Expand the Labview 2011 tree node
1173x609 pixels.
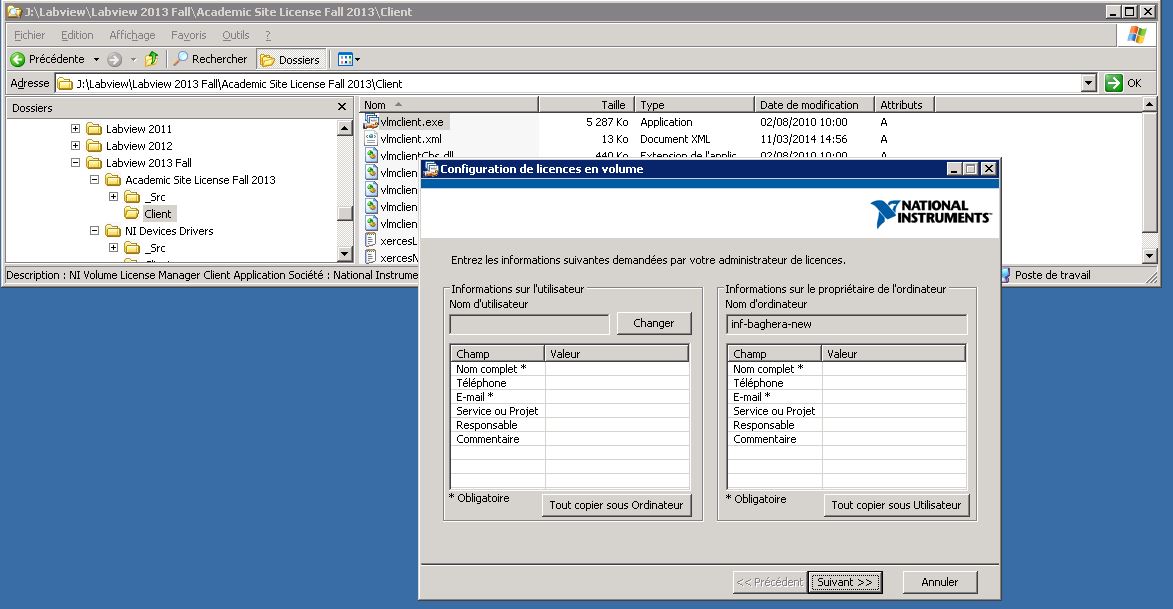(75, 129)
